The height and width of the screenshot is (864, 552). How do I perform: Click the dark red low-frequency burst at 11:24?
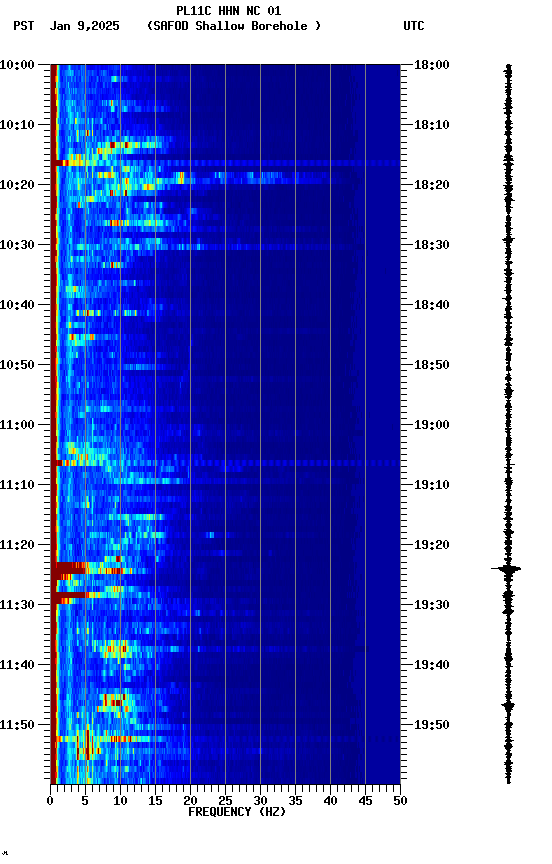[x=71, y=568]
